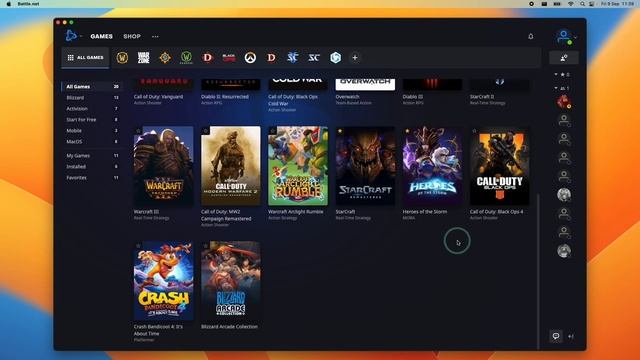Viewport: 640px width, 360px height.
Task: Toggle favorite star on Heroes of the Storm
Action: 407,131
